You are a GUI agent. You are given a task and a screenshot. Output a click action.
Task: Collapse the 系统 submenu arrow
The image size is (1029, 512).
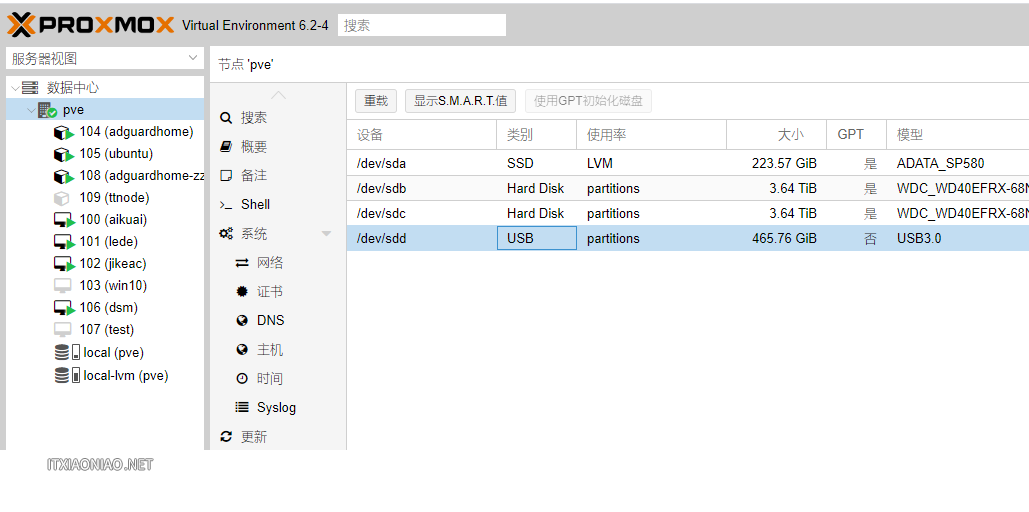click(x=326, y=234)
